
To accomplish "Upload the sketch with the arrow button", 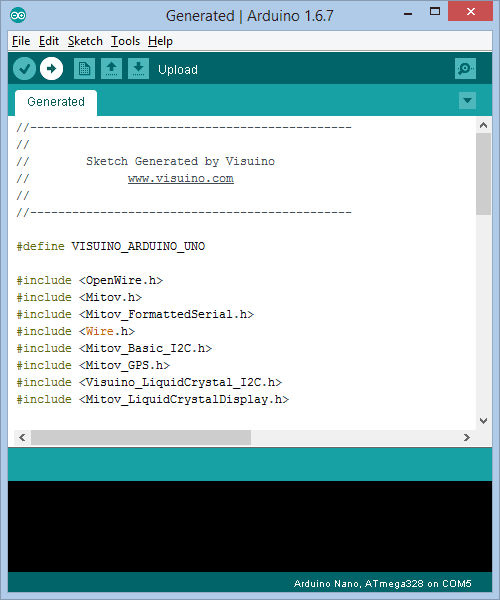I will tap(52, 69).
